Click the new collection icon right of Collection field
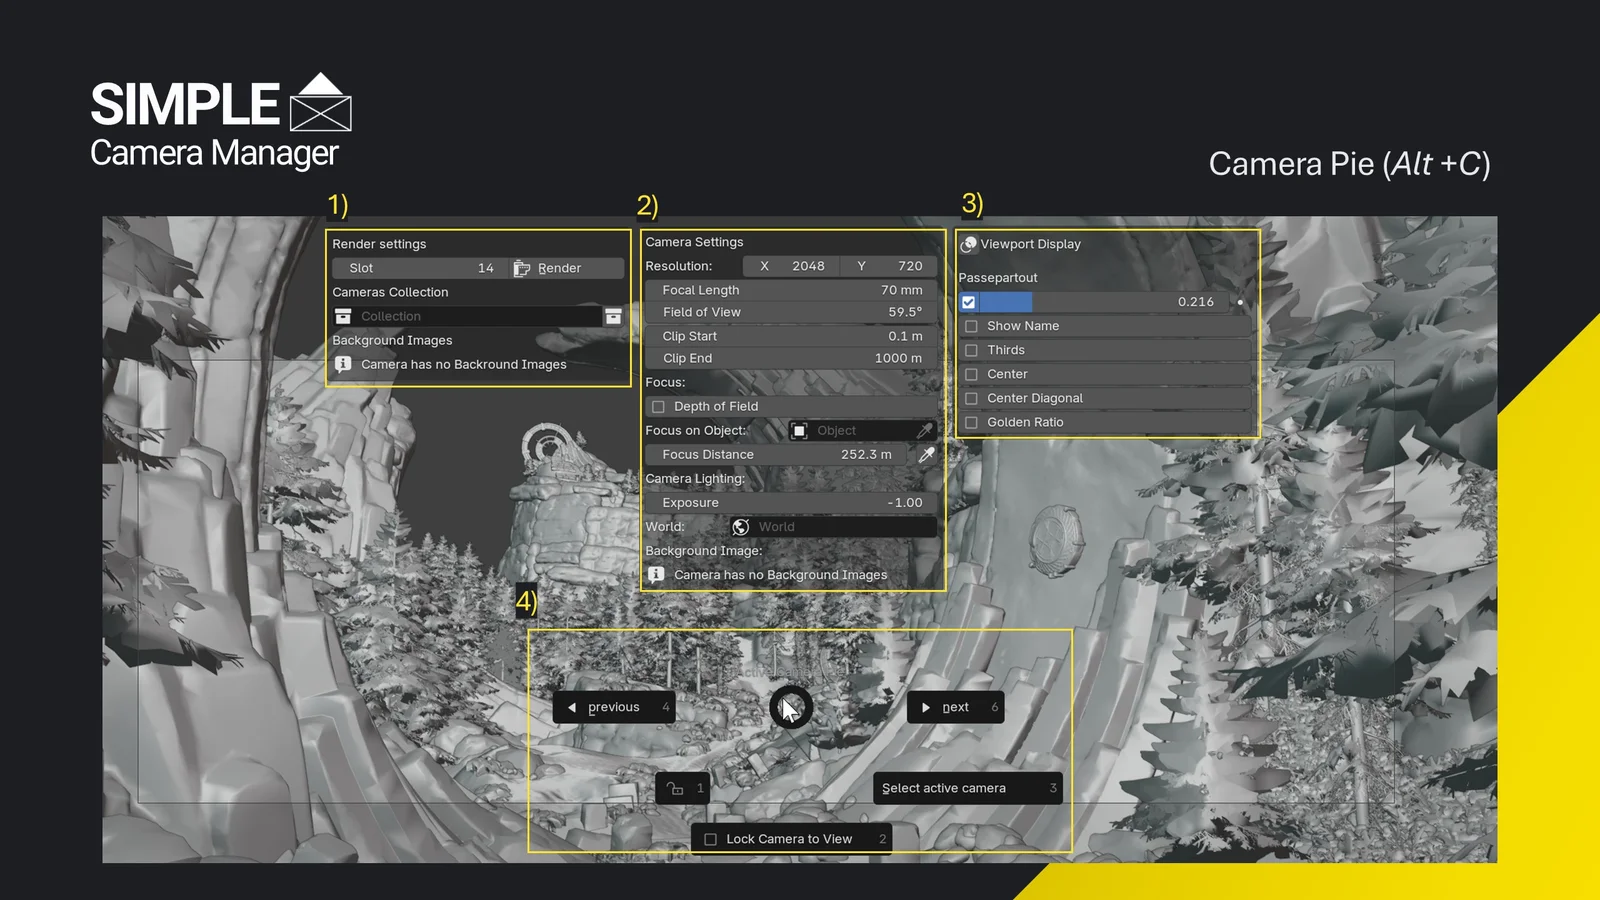Image resolution: width=1600 pixels, height=900 pixels. (x=613, y=315)
